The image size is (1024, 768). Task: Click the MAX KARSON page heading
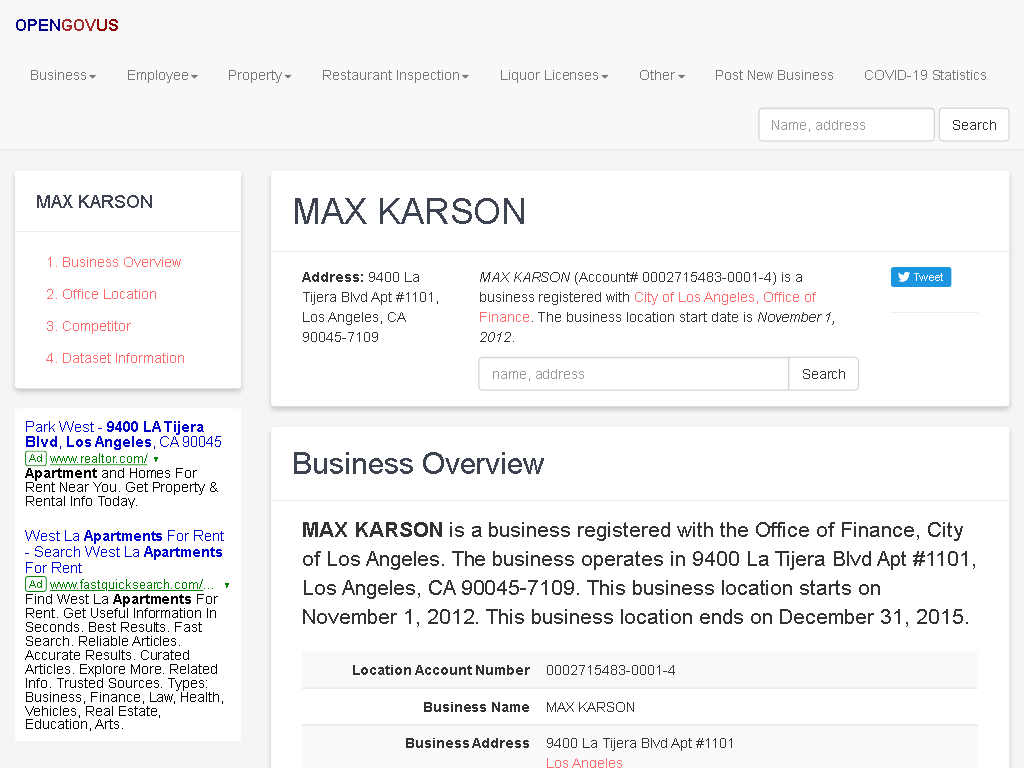point(409,212)
